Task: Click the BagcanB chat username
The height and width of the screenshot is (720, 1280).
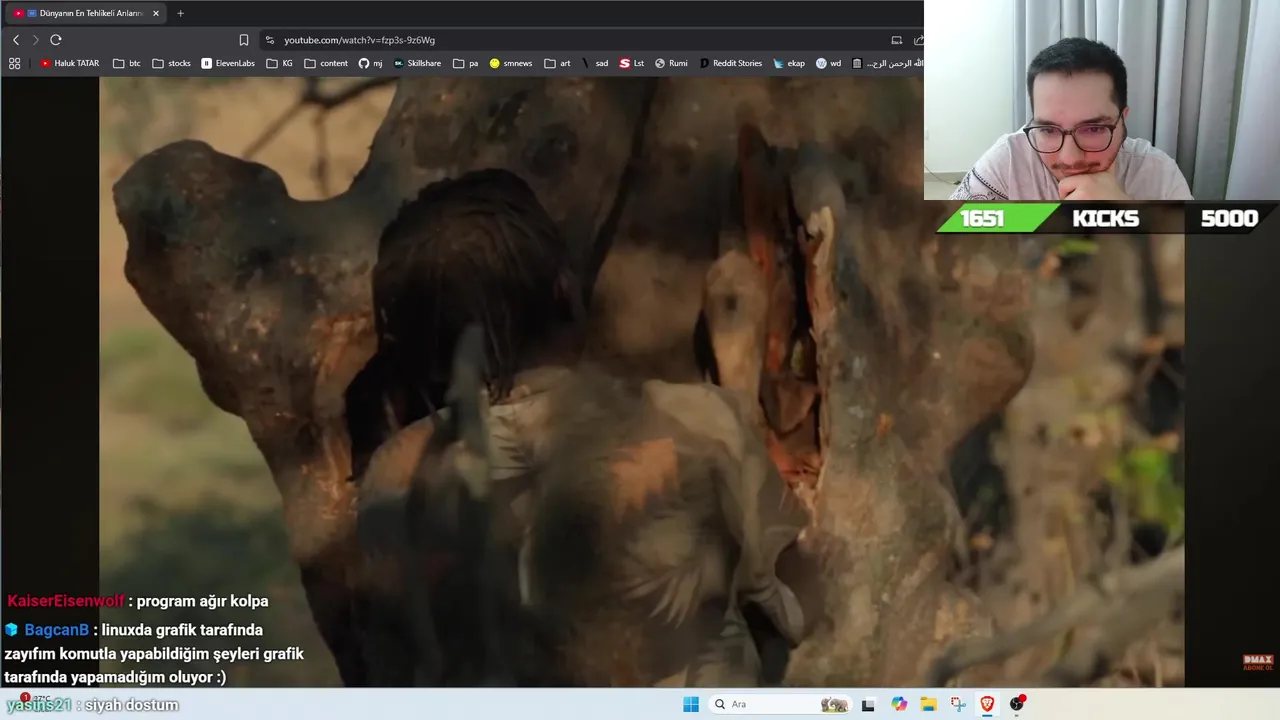Action: tap(56, 630)
